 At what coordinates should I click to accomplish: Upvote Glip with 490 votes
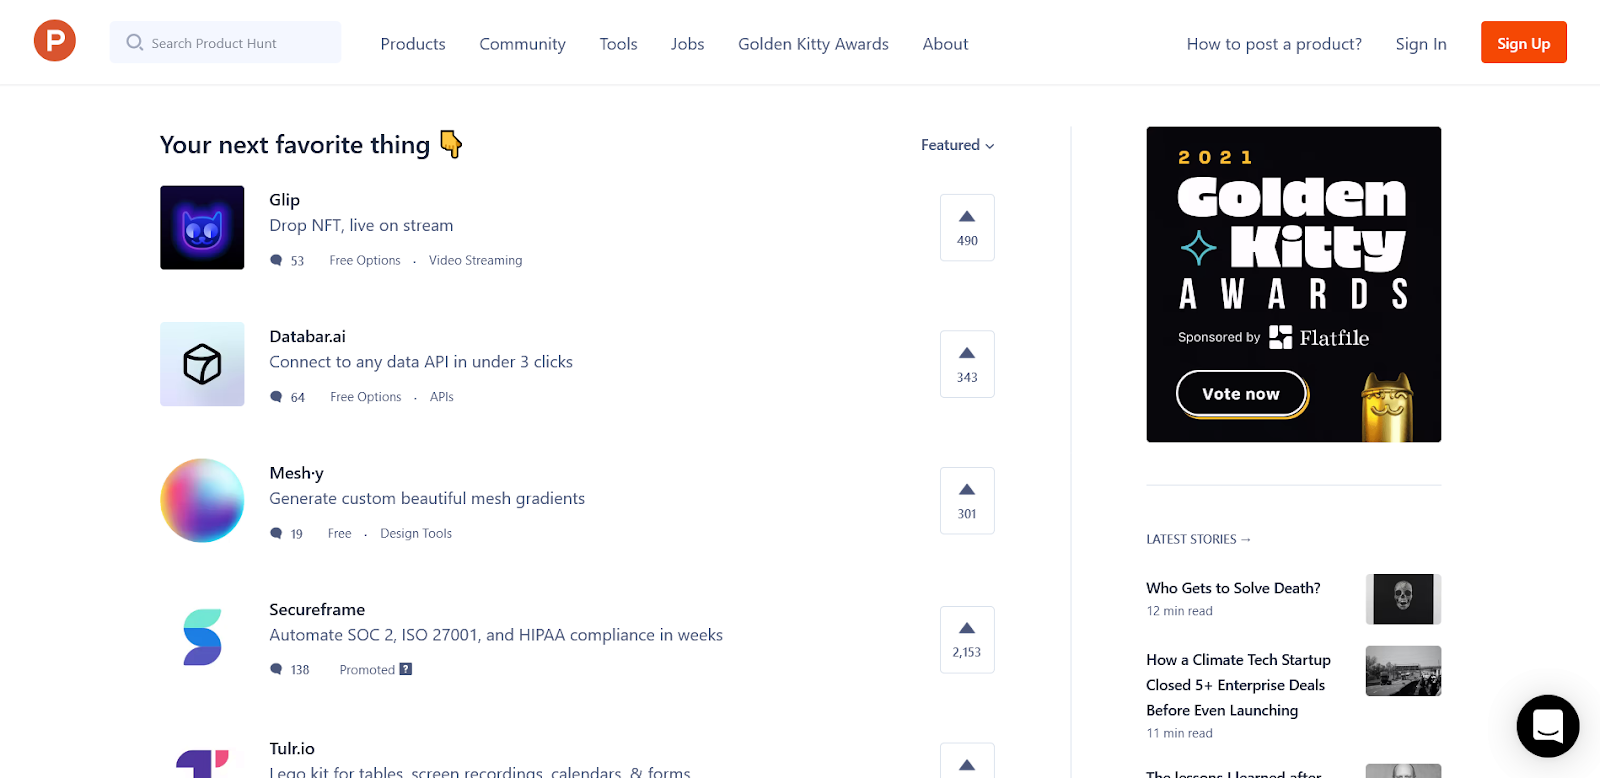point(967,228)
